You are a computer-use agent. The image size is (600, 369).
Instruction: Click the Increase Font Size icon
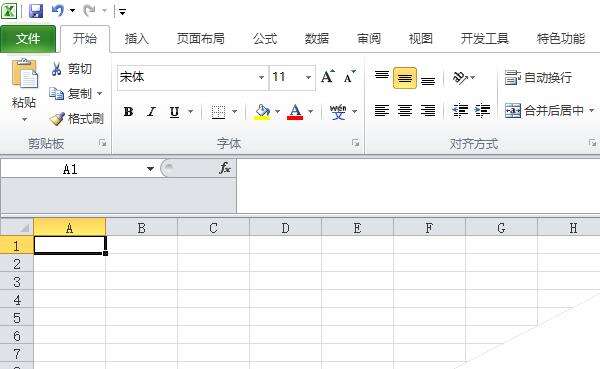click(x=328, y=77)
